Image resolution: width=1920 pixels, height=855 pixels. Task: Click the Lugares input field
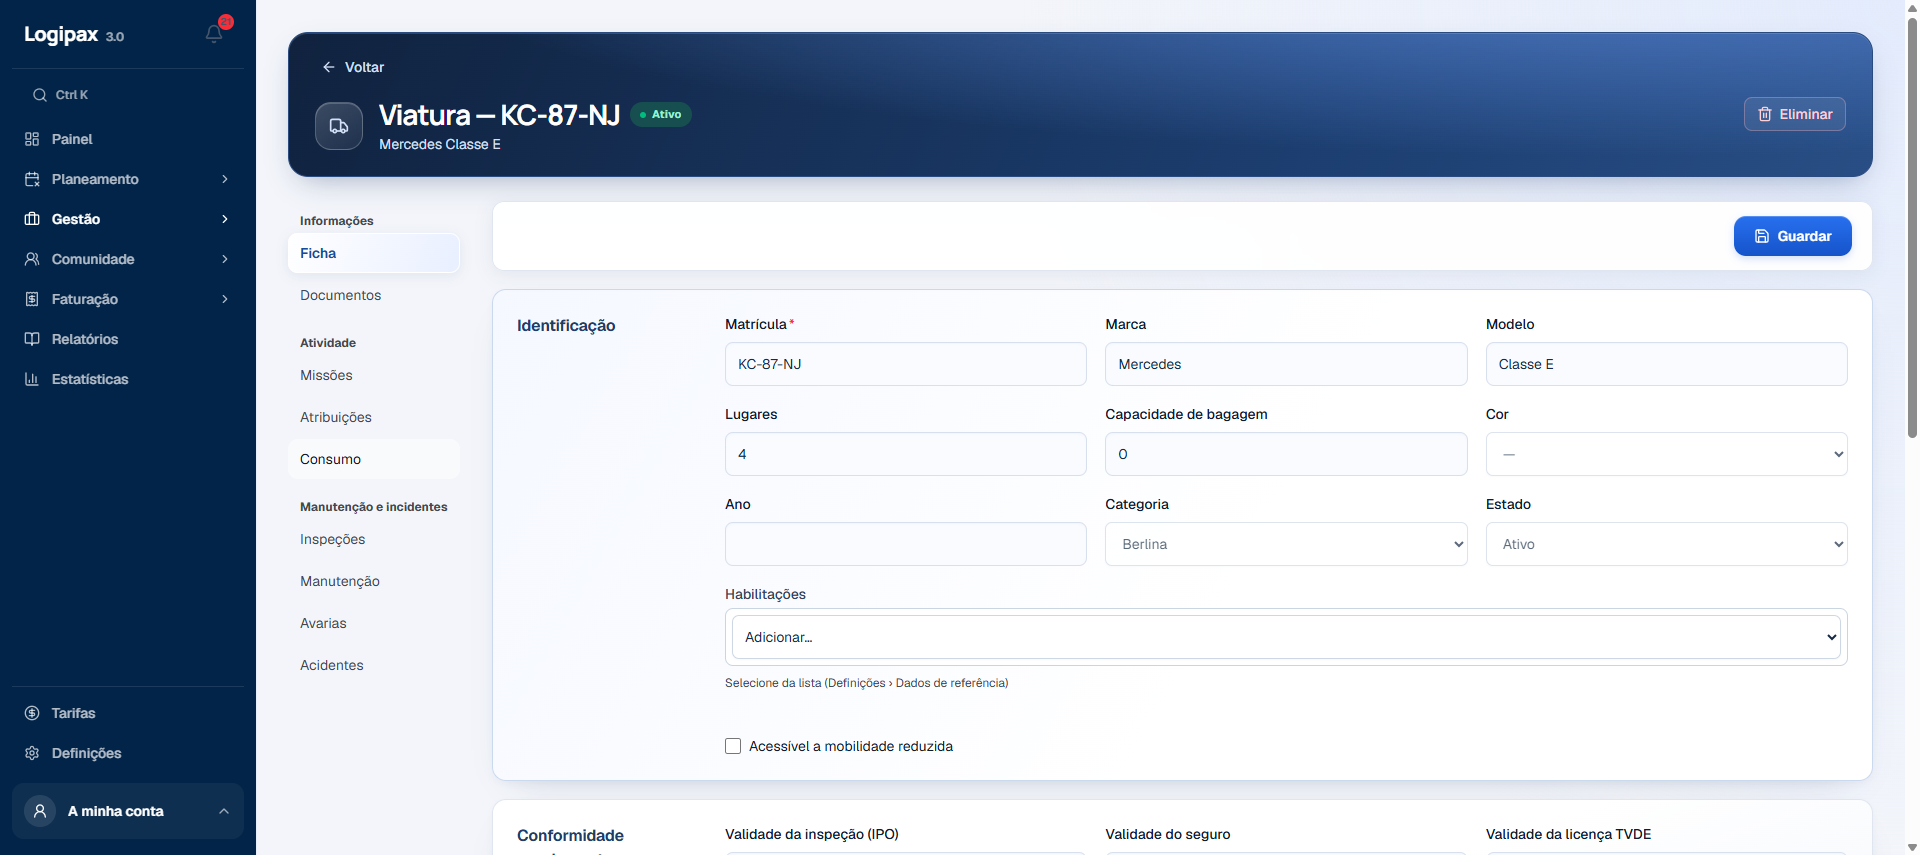click(x=905, y=454)
